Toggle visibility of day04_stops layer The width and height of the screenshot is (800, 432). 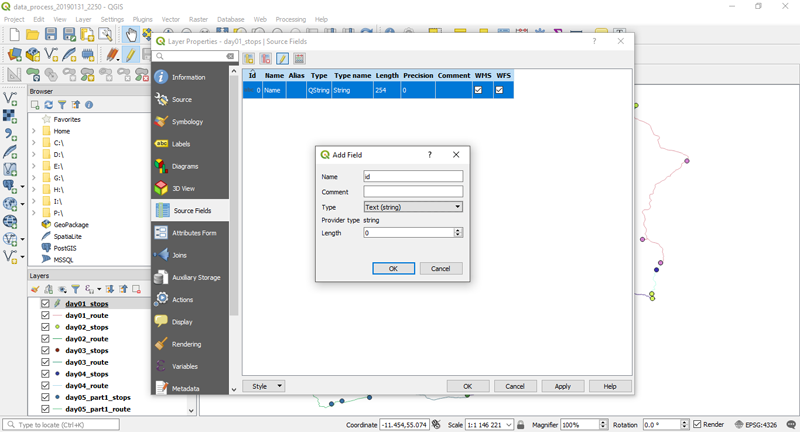coord(45,374)
